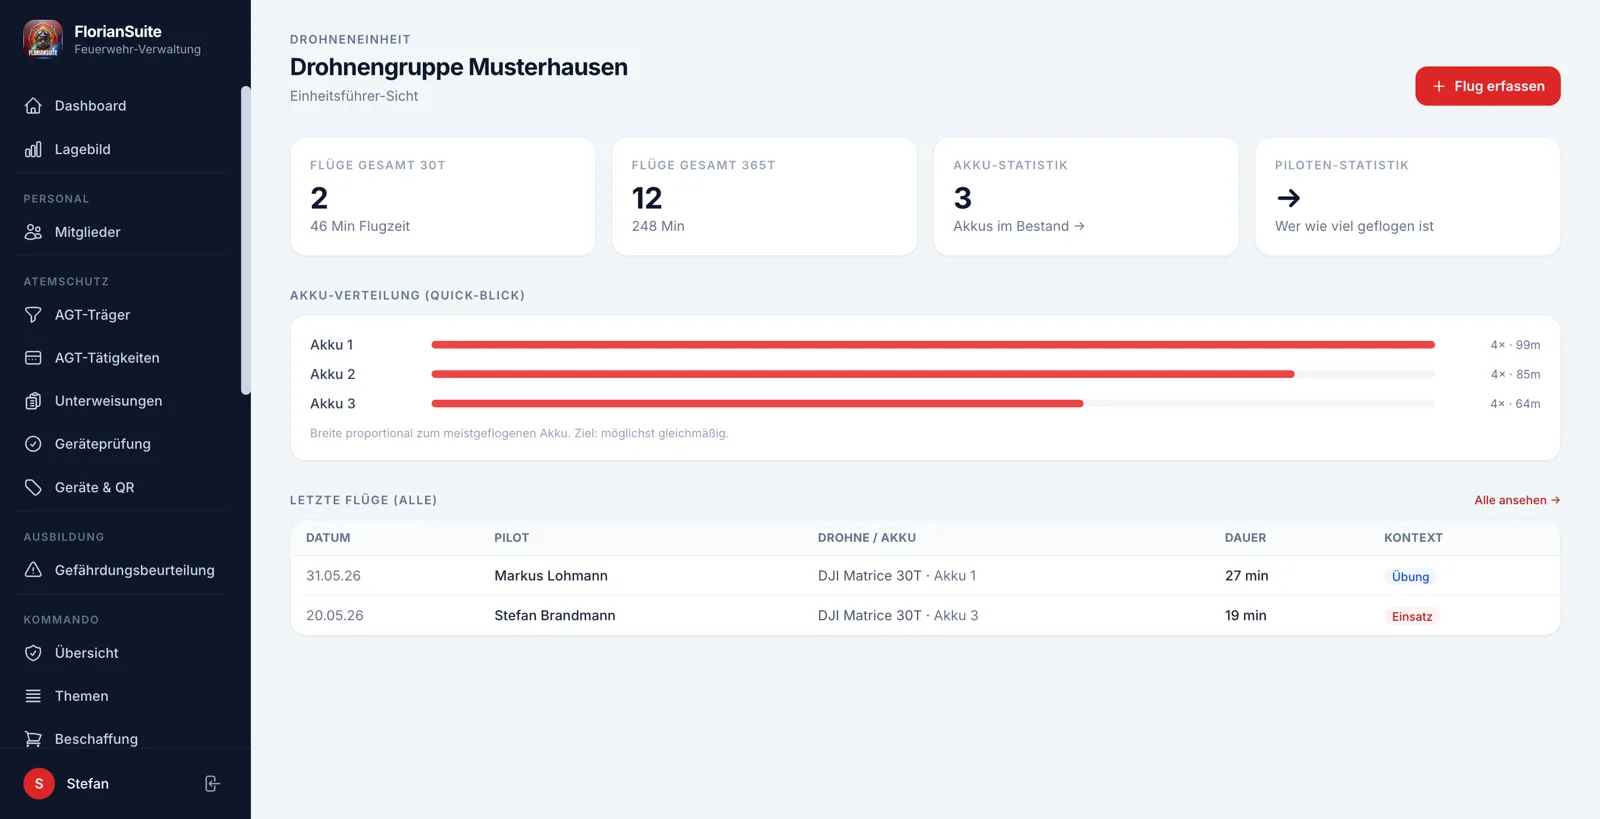Click the 27 min duration cell
Viewport: 1600px width, 819px height.
coord(1246,576)
